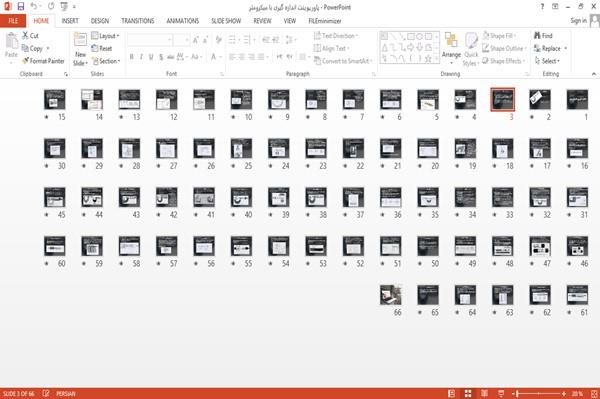
Task: Click the fit slide to window icon
Action: click(x=594, y=393)
